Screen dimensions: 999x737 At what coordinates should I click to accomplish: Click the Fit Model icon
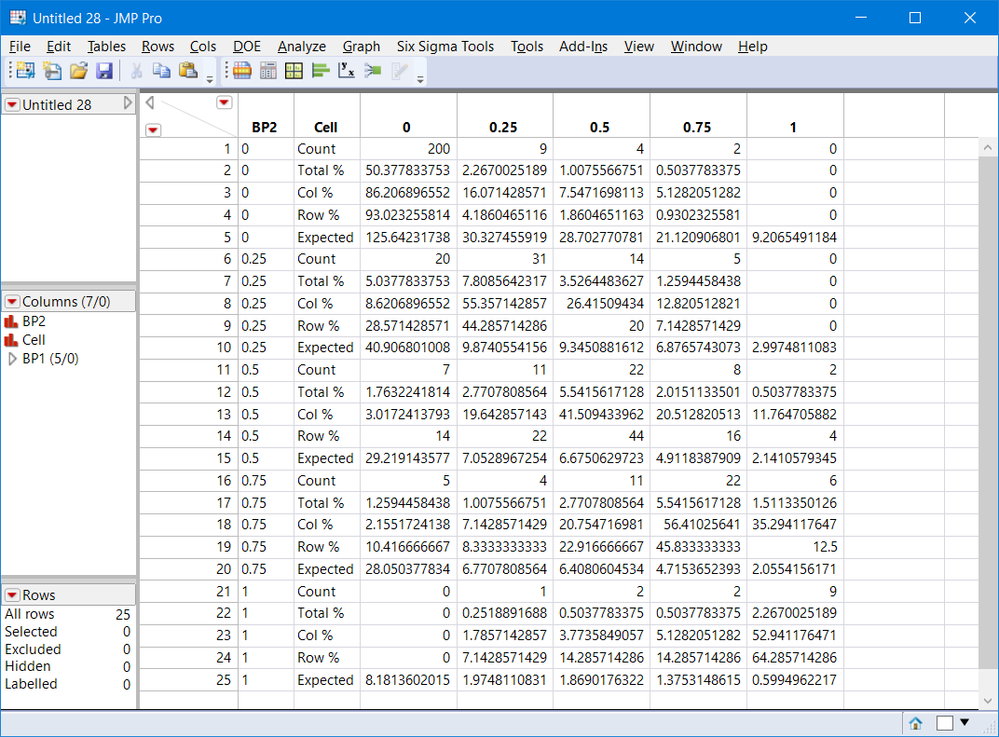coord(373,71)
